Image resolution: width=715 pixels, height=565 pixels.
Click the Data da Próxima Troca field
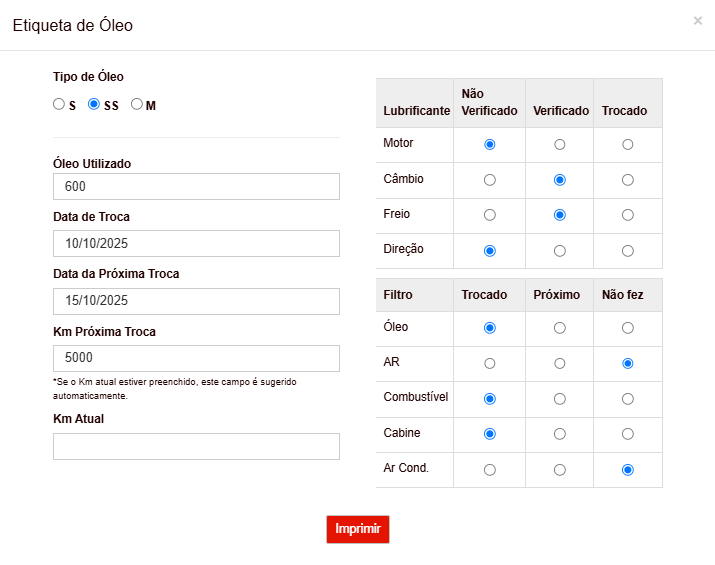(196, 301)
